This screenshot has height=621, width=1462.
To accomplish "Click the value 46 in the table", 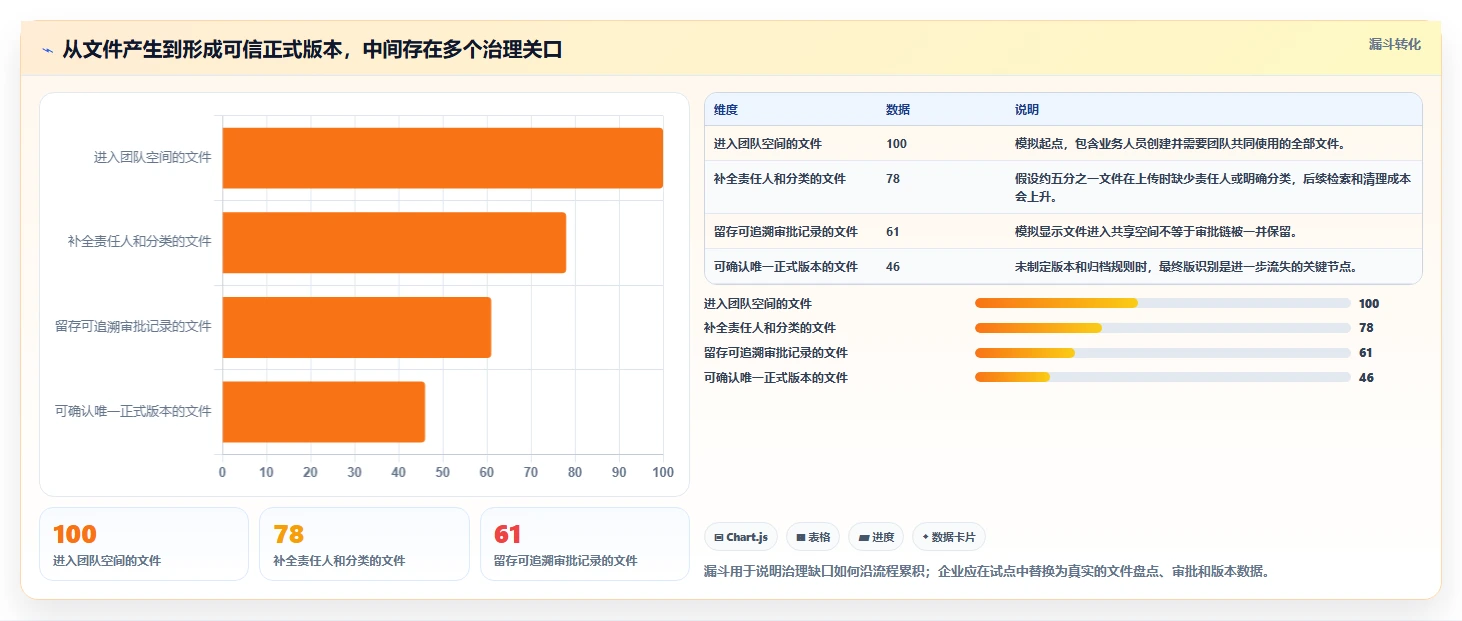I will [893, 267].
